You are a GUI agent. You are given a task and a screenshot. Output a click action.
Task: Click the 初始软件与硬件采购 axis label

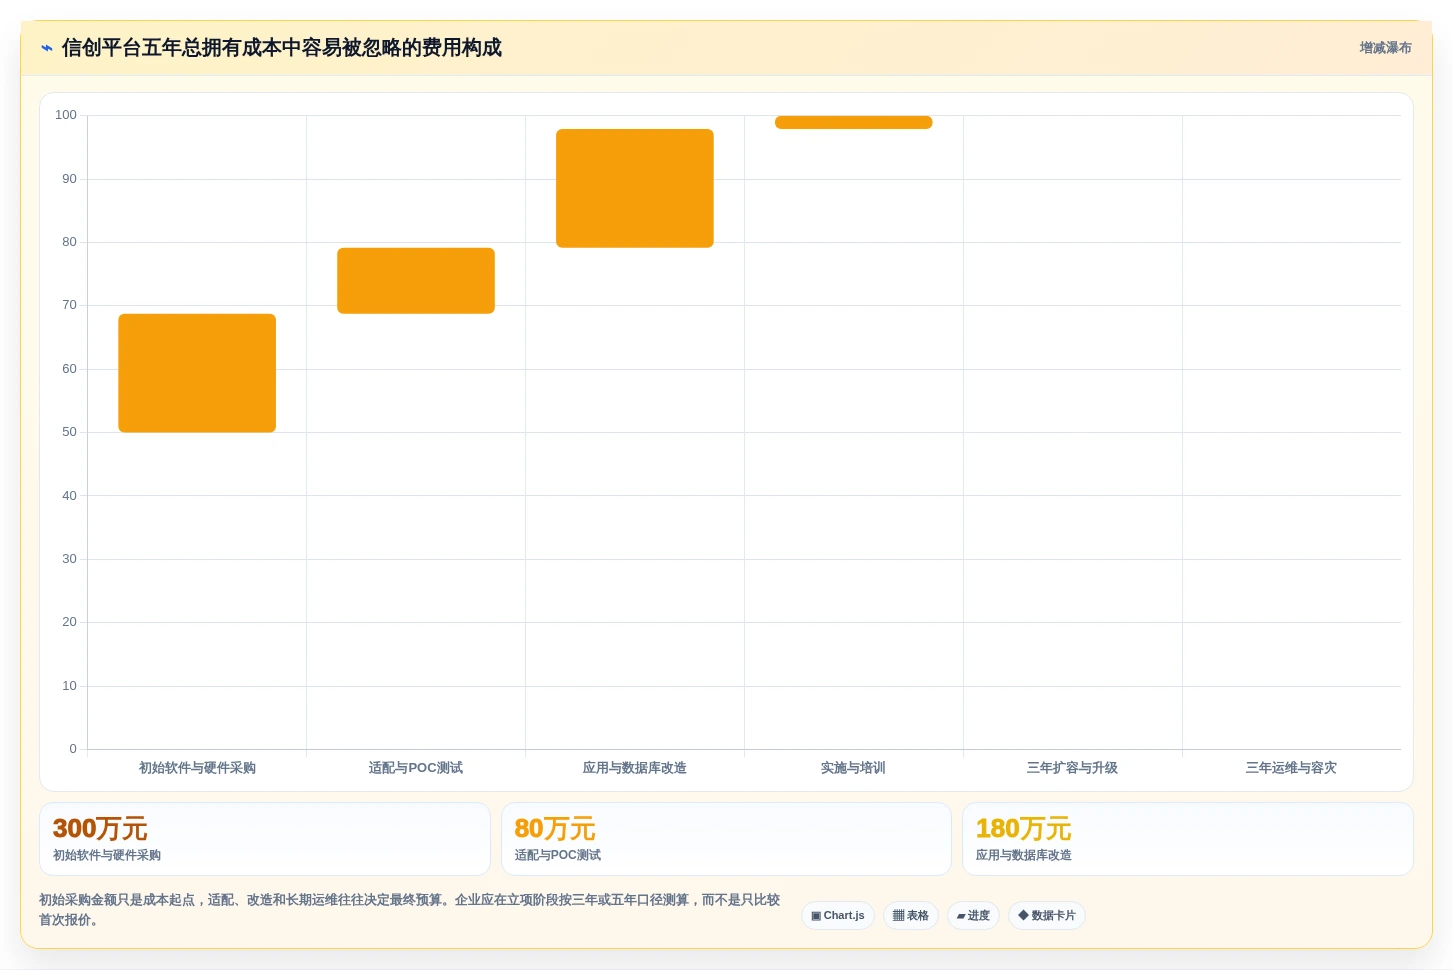(x=197, y=768)
